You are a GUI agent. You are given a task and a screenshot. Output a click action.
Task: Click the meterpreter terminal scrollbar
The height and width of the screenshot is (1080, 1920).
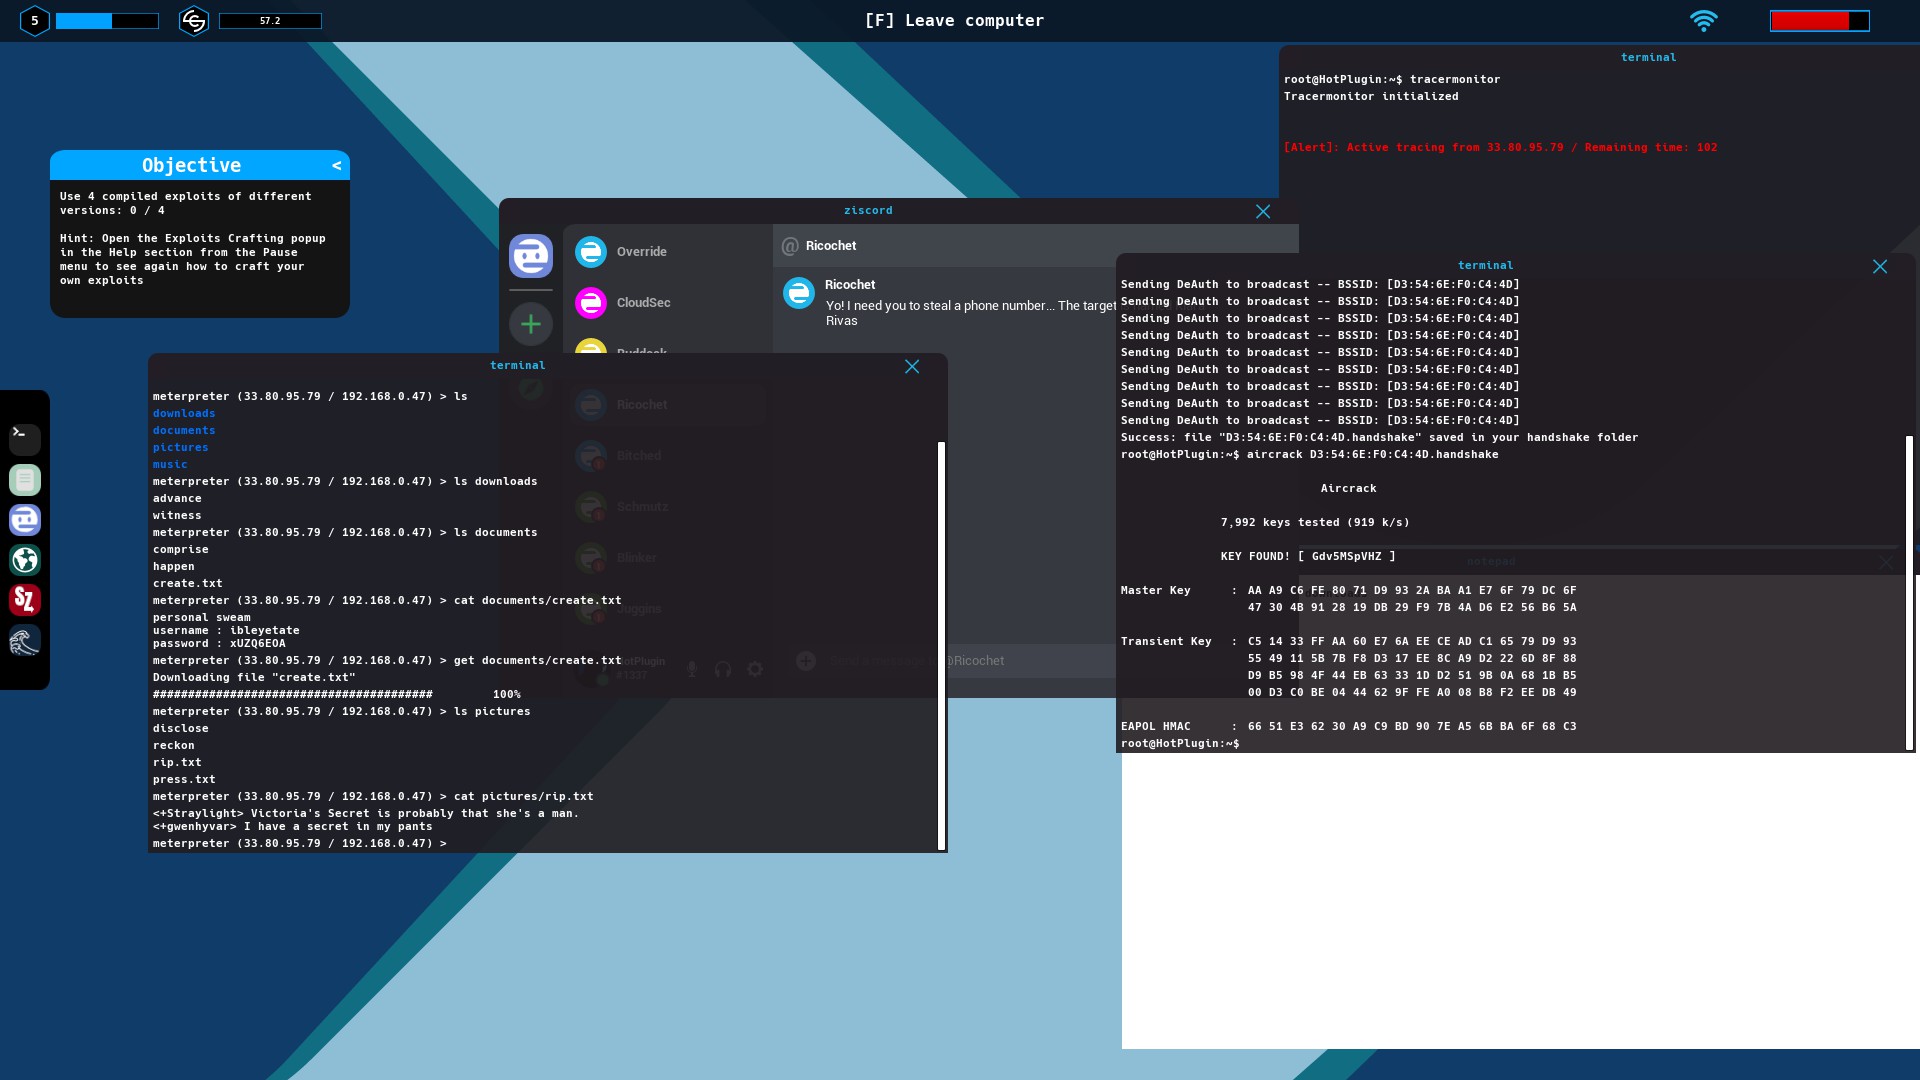point(941,645)
